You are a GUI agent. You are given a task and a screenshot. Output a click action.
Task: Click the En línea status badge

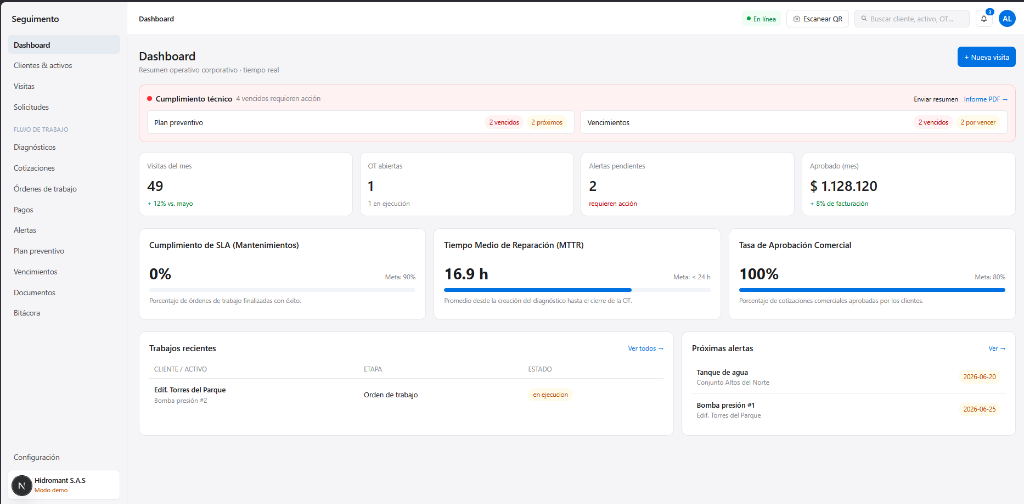(761, 19)
